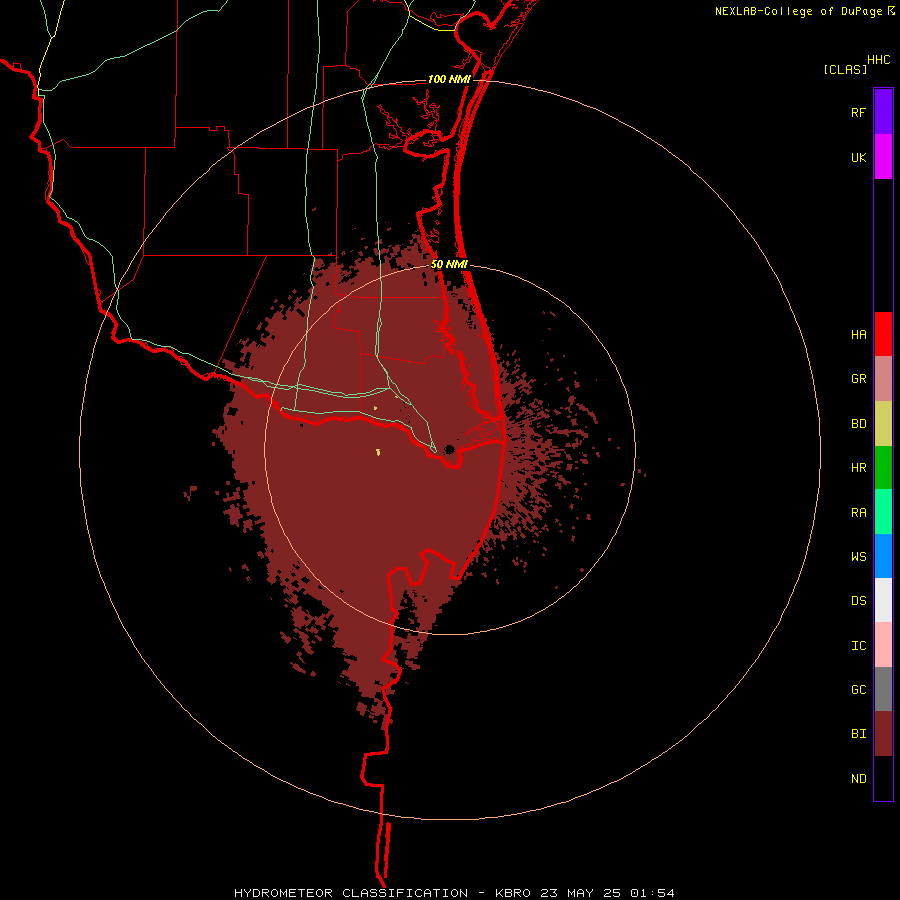Click the UK legend label
This screenshot has width=900, height=900.
pyautogui.click(x=858, y=158)
